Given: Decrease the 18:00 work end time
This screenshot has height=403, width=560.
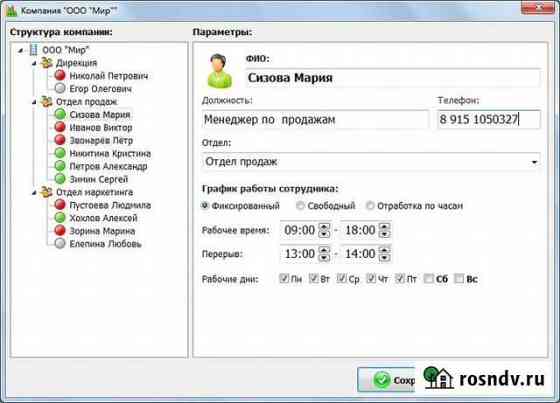Looking at the screenshot, I should [384, 234].
